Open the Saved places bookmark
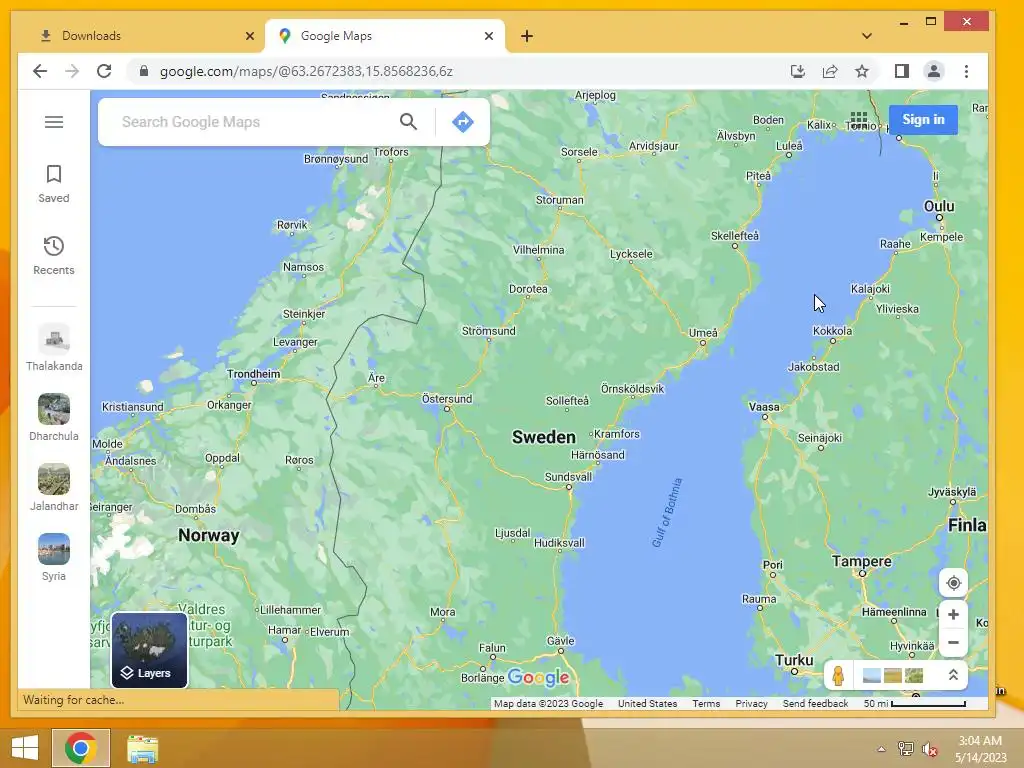The image size is (1024, 768). (x=54, y=184)
